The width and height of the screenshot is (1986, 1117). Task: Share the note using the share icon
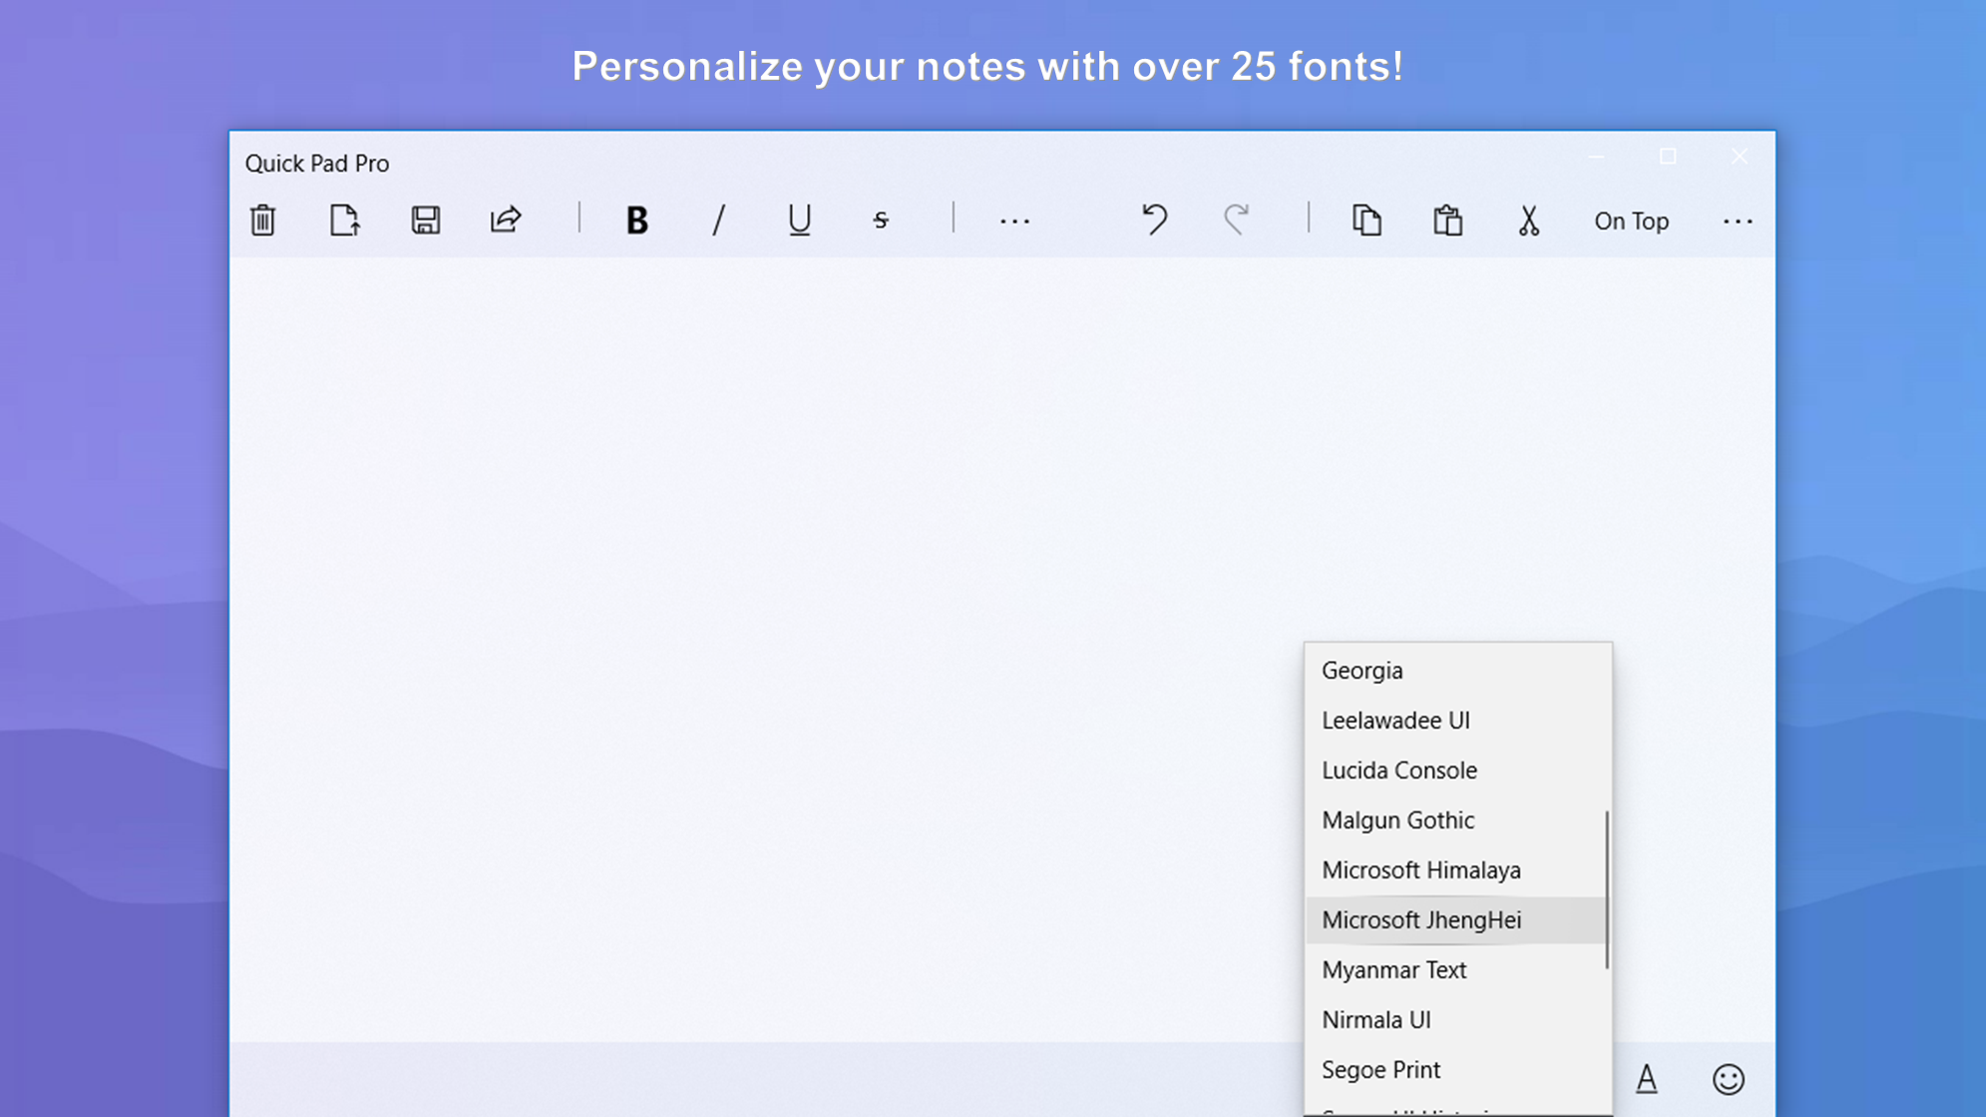point(506,220)
